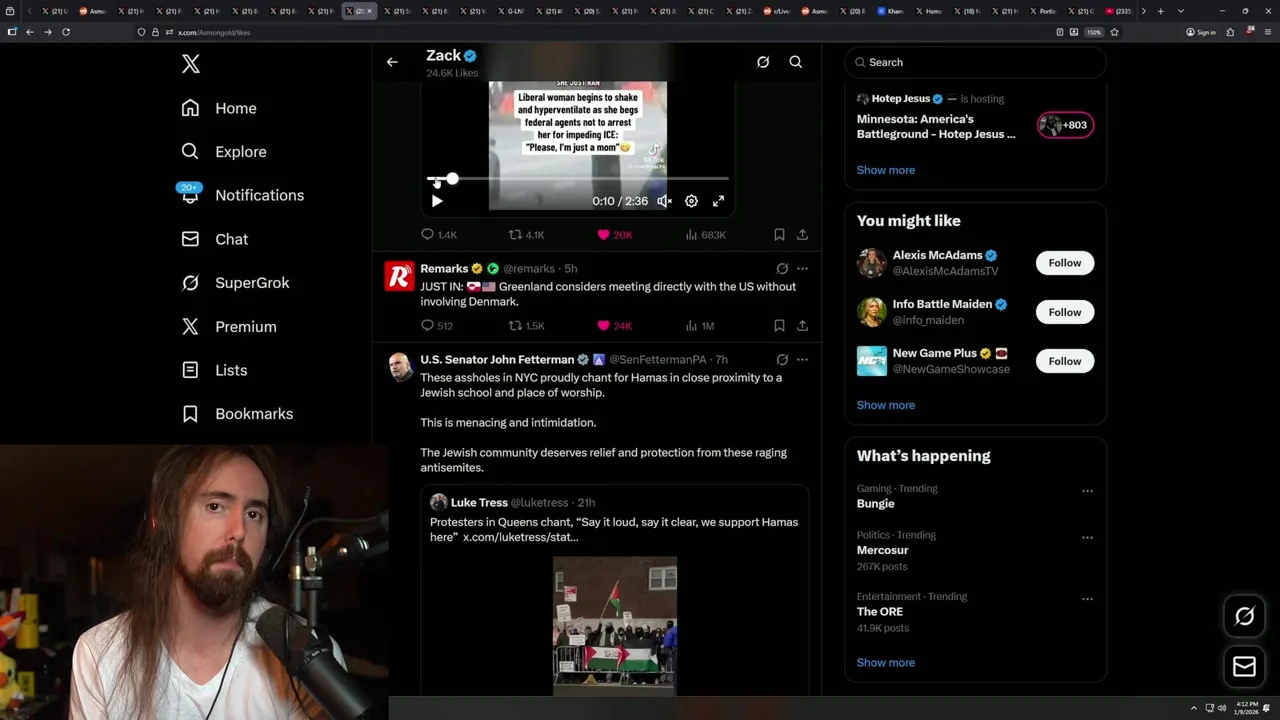
Task: Open SuperGrok in sidebar
Action: (x=235, y=283)
